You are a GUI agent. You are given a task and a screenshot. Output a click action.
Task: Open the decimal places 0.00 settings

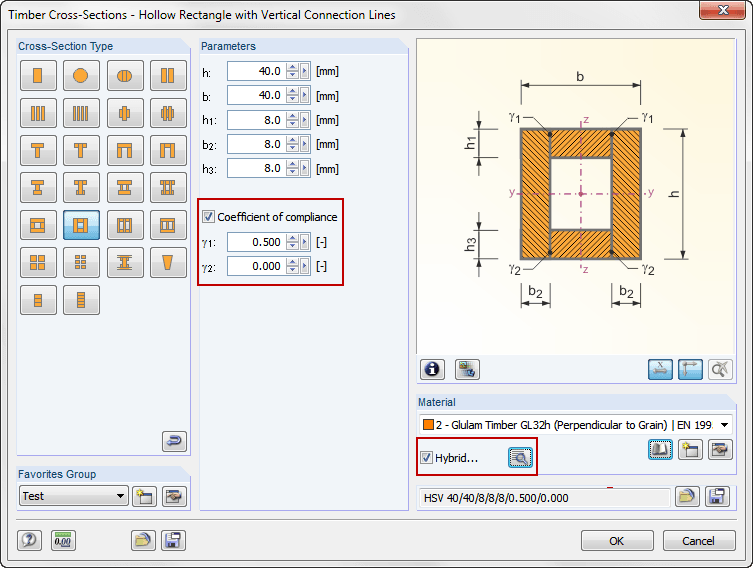click(x=63, y=540)
